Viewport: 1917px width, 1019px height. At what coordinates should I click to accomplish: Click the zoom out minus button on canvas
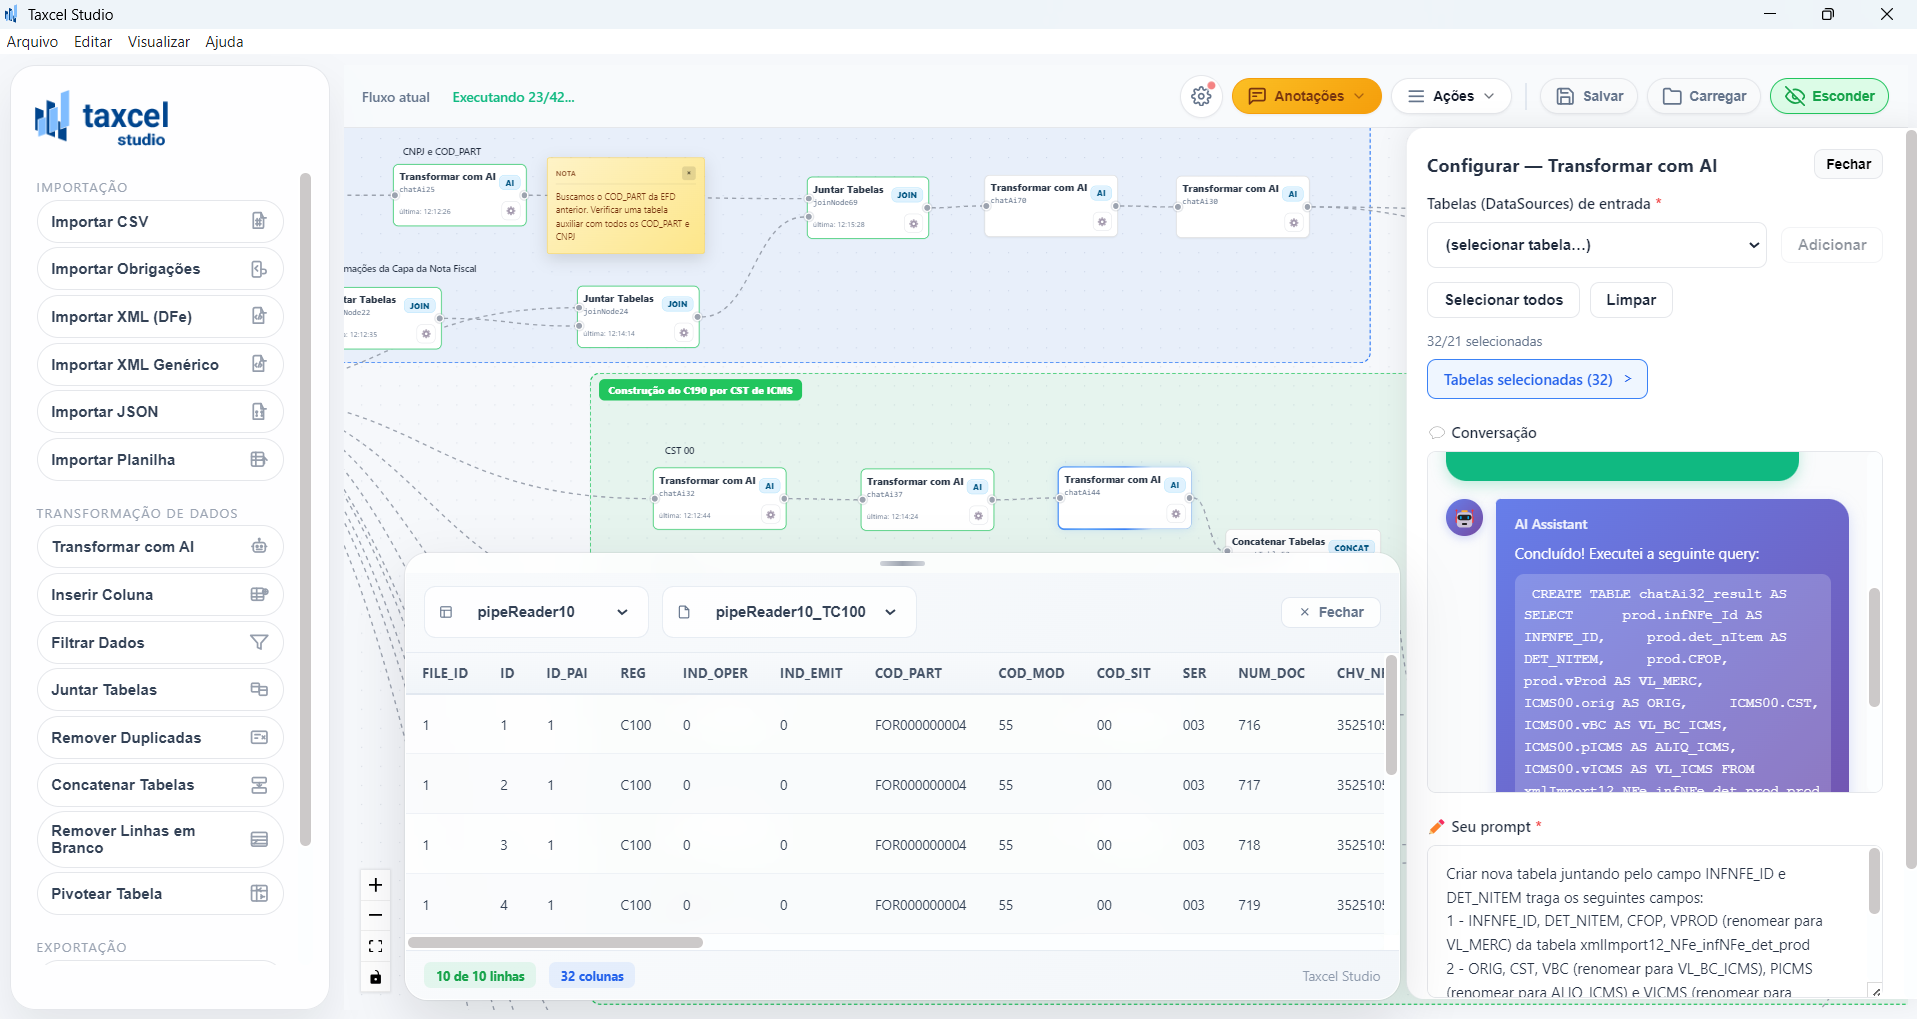376,915
